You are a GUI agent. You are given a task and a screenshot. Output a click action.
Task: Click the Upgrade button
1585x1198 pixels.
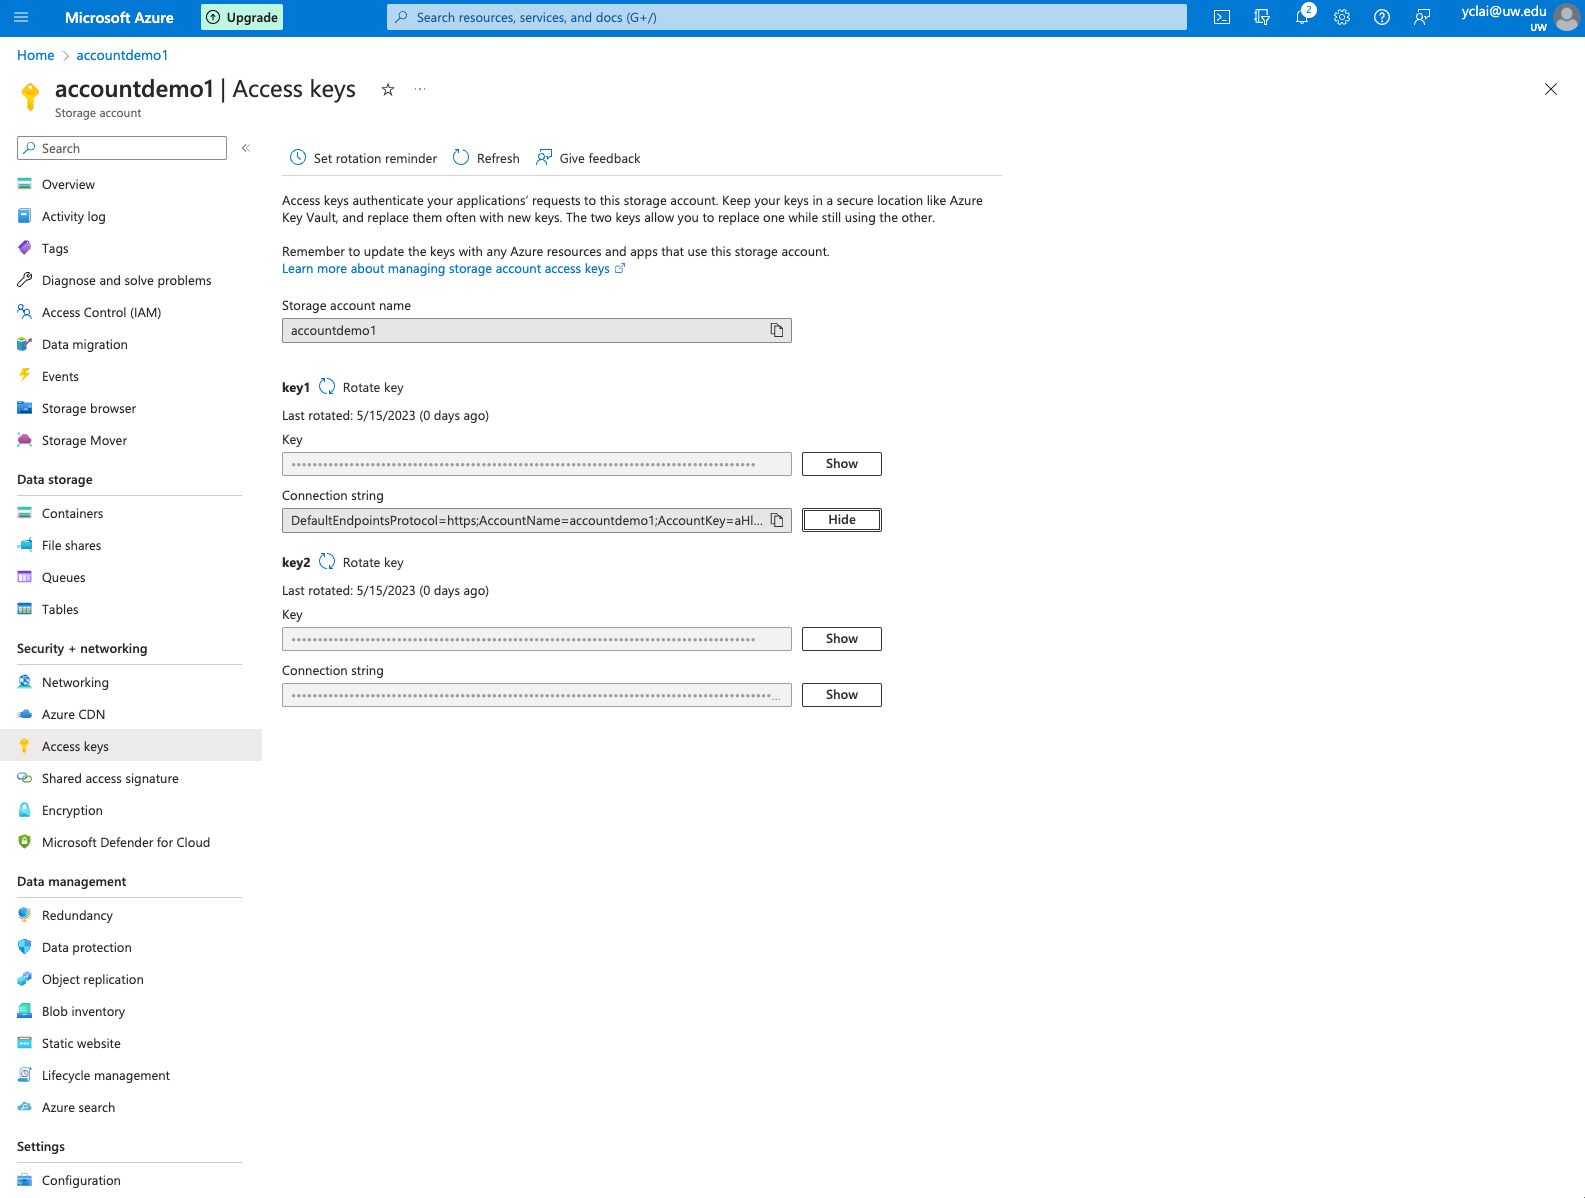[242, 17]
